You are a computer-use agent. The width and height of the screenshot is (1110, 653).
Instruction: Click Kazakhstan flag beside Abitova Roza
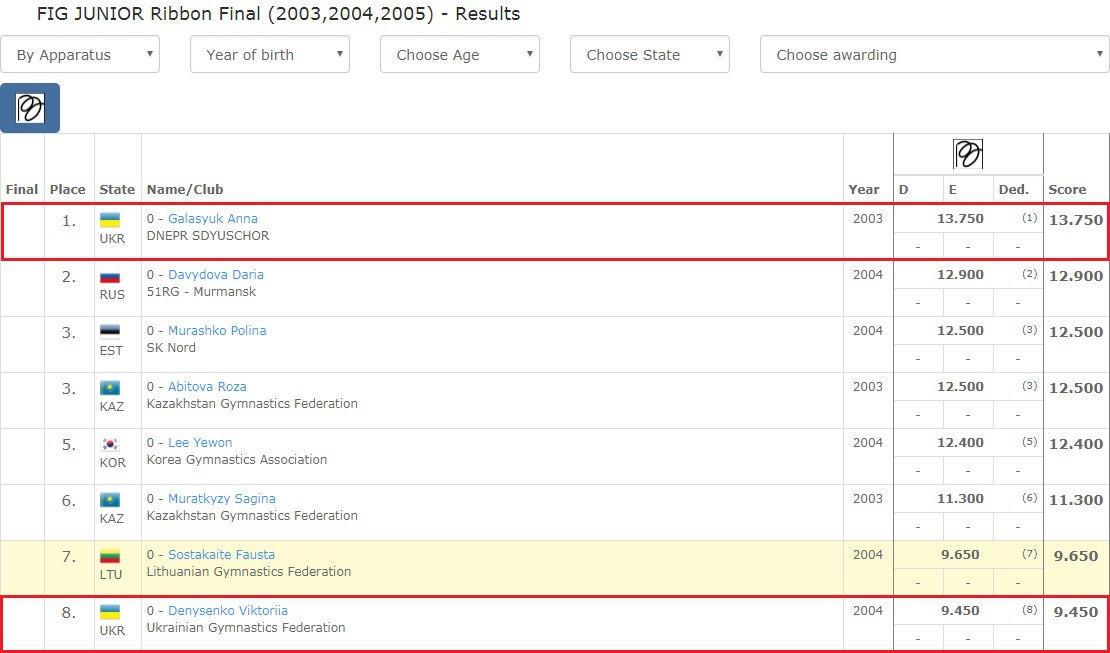pyautogui.click(x=110, y=388)
